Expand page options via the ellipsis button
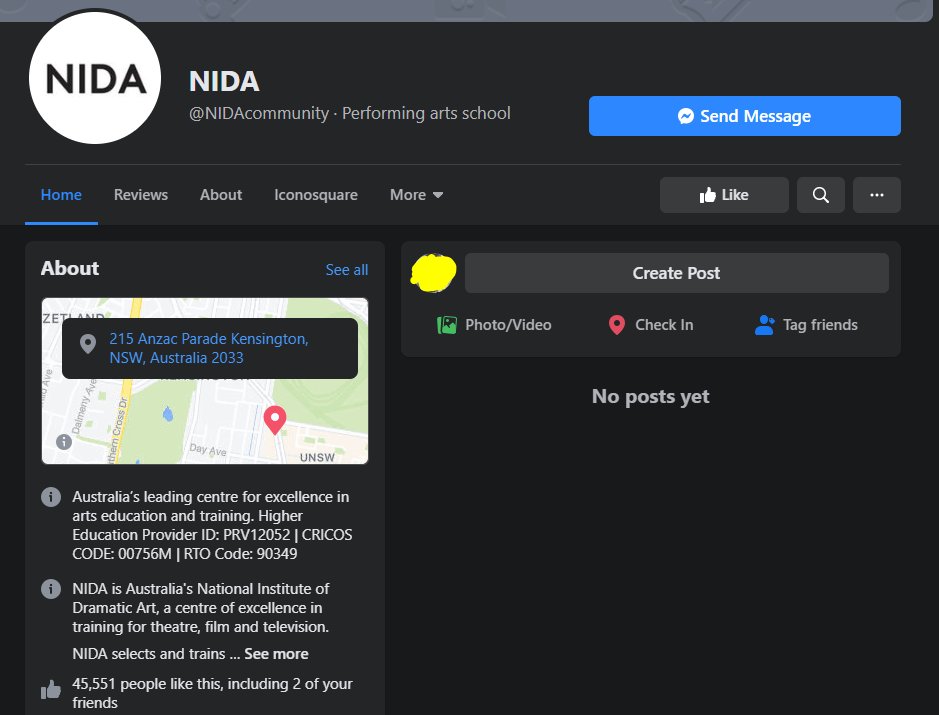 click(x=877, y=194)
